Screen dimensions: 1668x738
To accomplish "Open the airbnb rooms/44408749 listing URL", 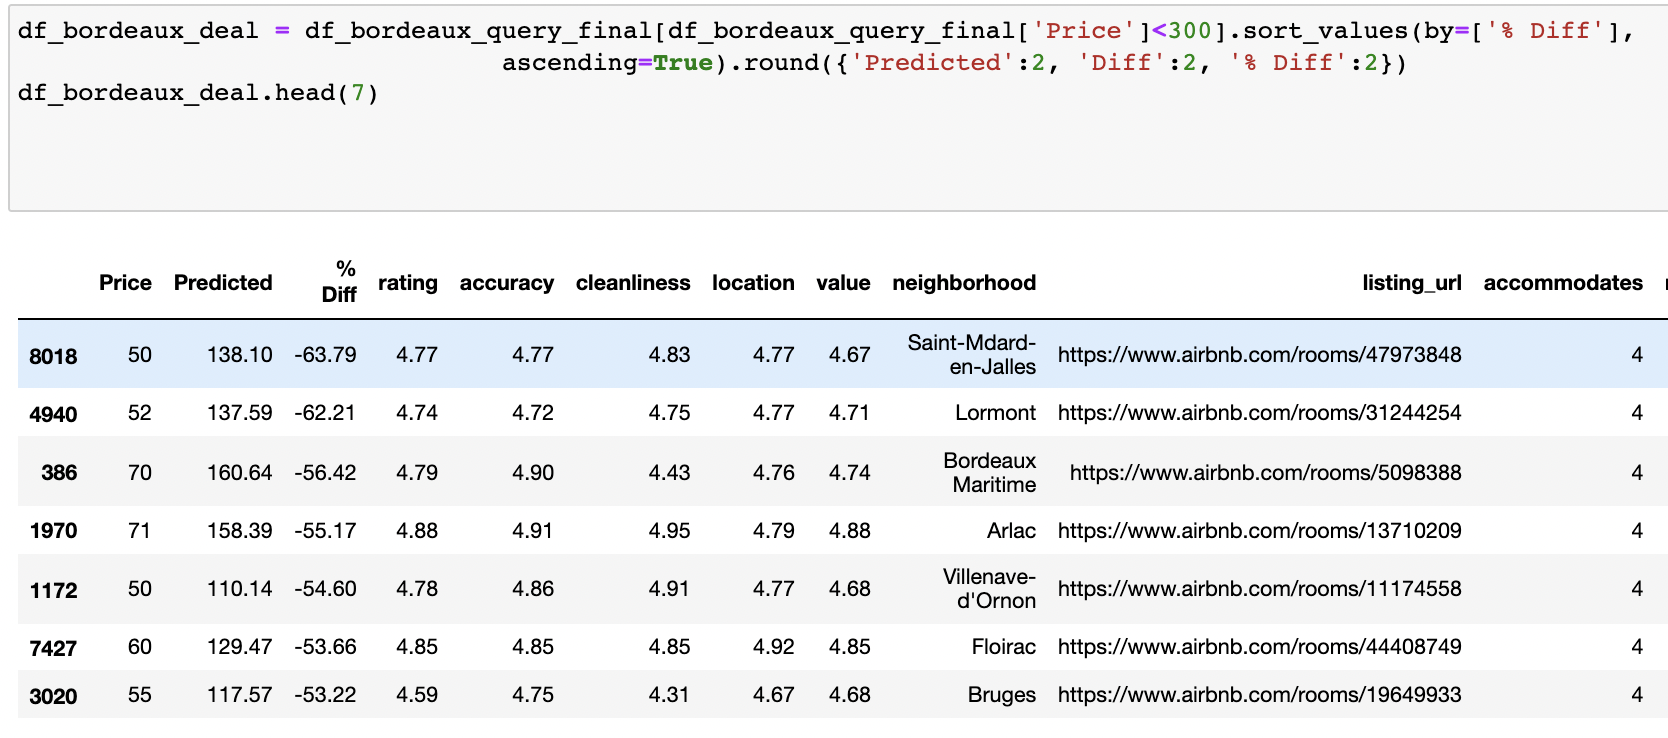I will pyautogui.click(x=1260, y=647).
